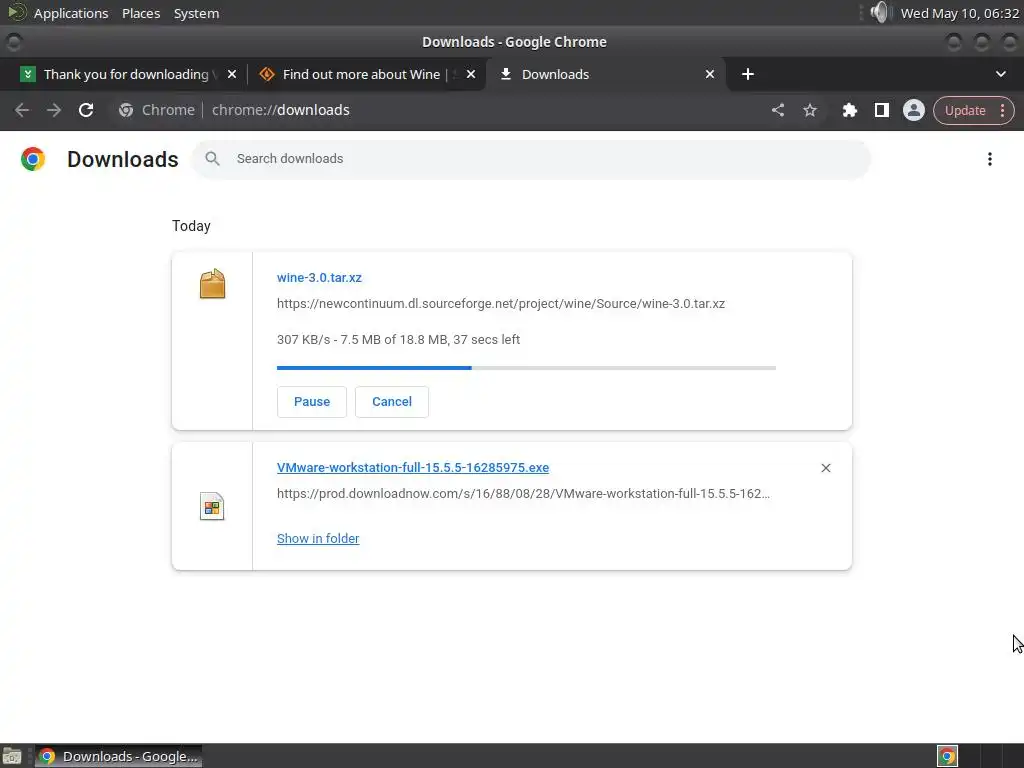Open the VMware-workstation-full exe link
The height and width of the screenshot is (768, 1024).
(x=413, y=468)
